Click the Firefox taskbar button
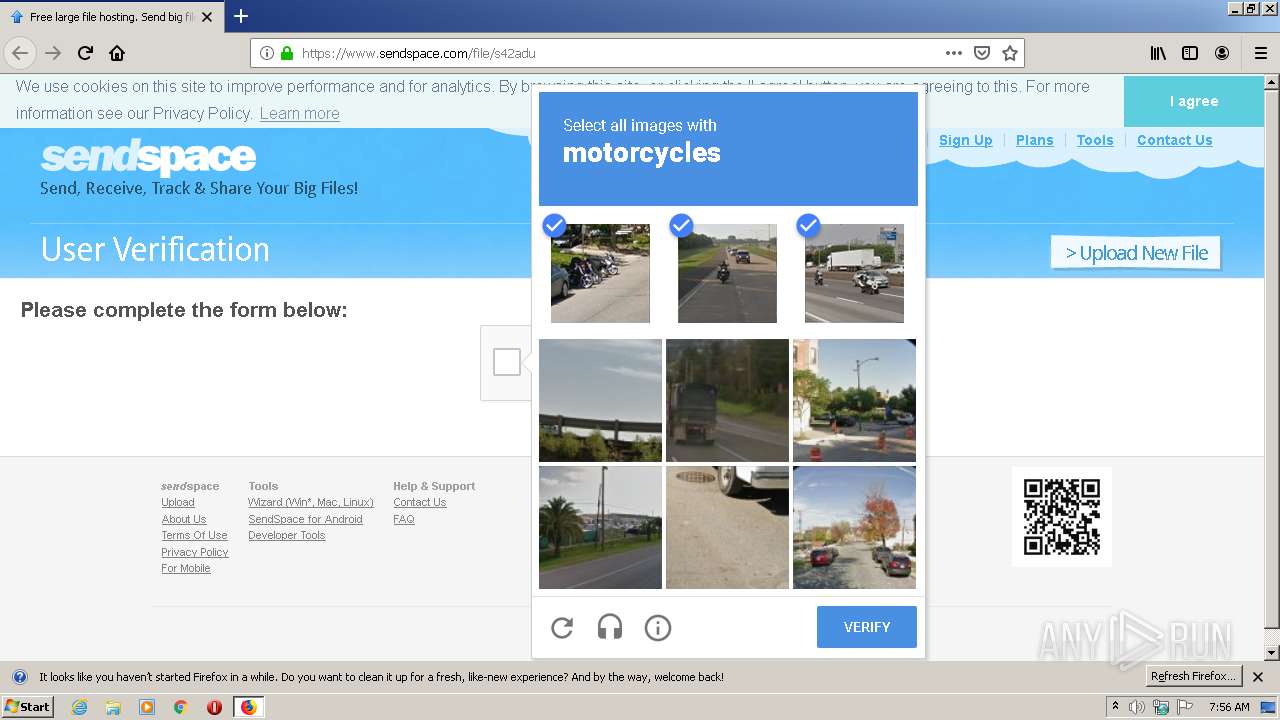The image size is (1280, 720). pyautogui.click(x=248, y=707)
